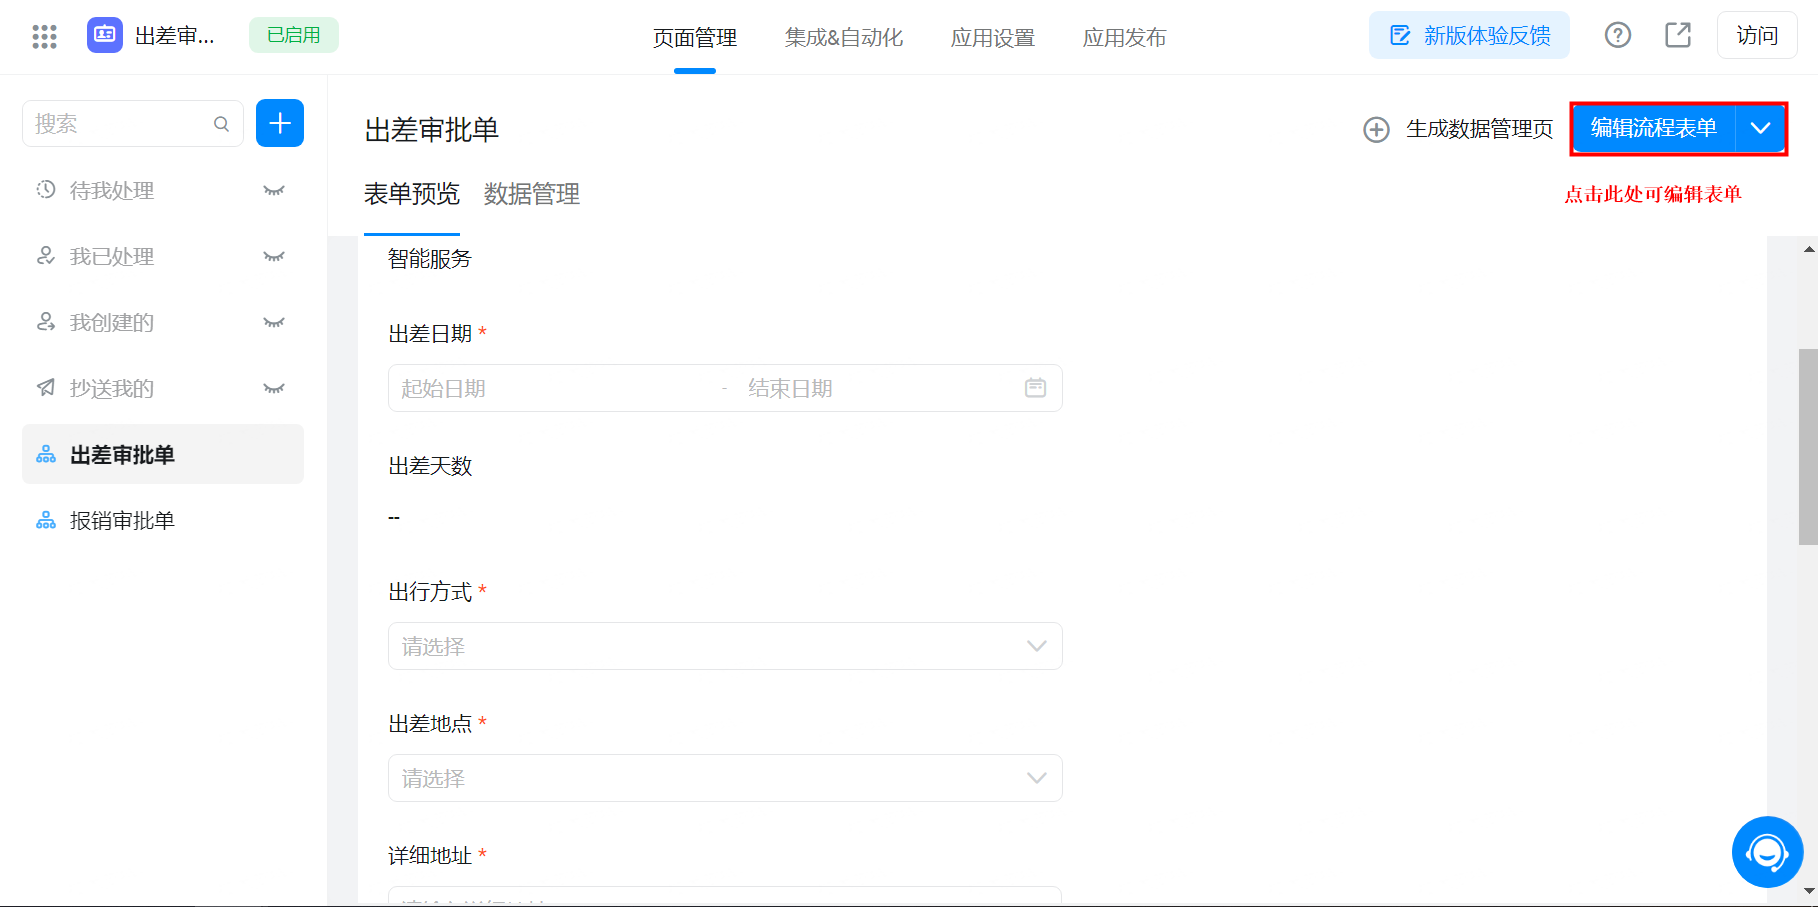The width and height of the screenshot is (1818, 907).
Task: Switch to 数据管理 tab
Action: tap(531, 194)
